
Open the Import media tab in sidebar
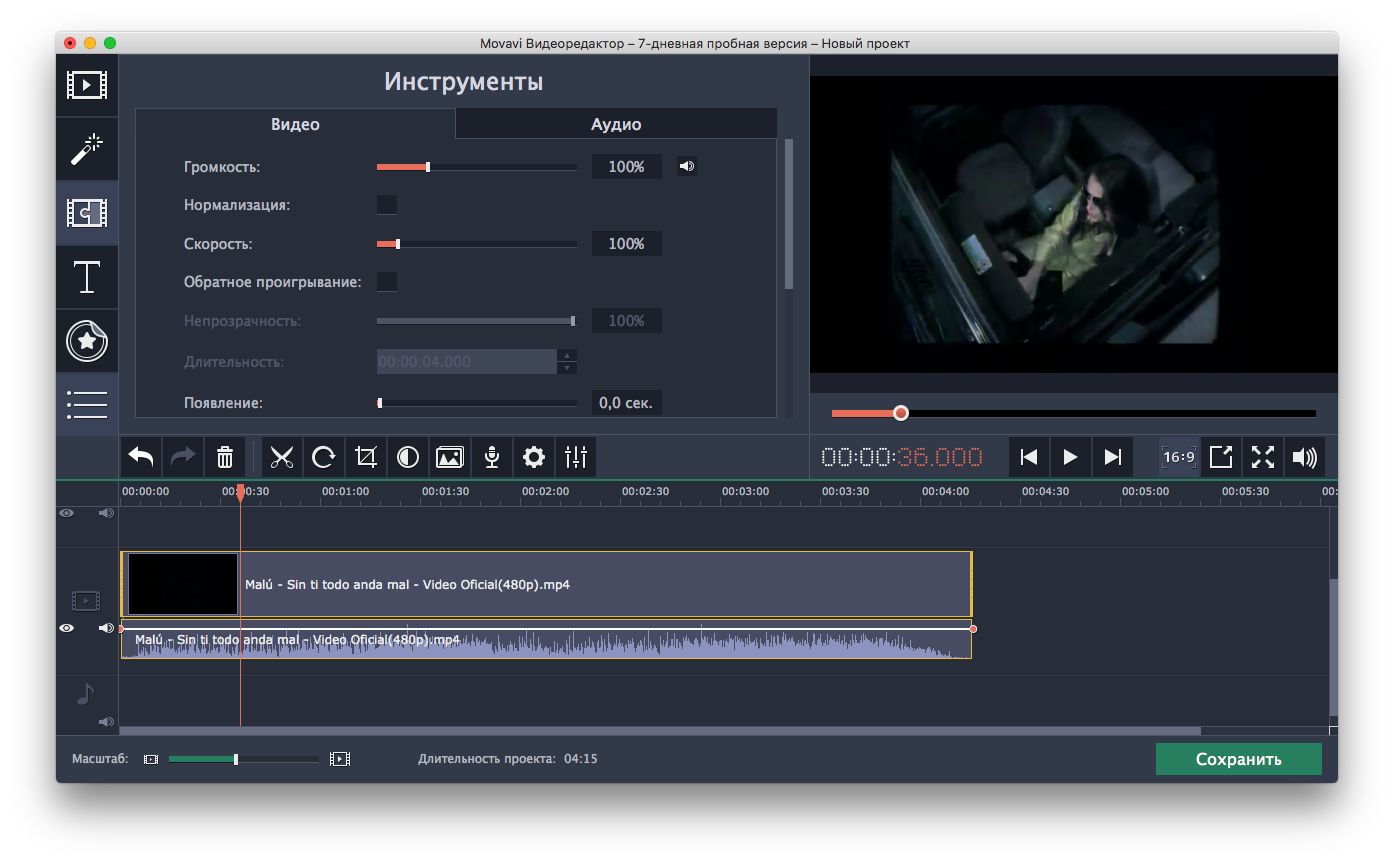(87, 85)
